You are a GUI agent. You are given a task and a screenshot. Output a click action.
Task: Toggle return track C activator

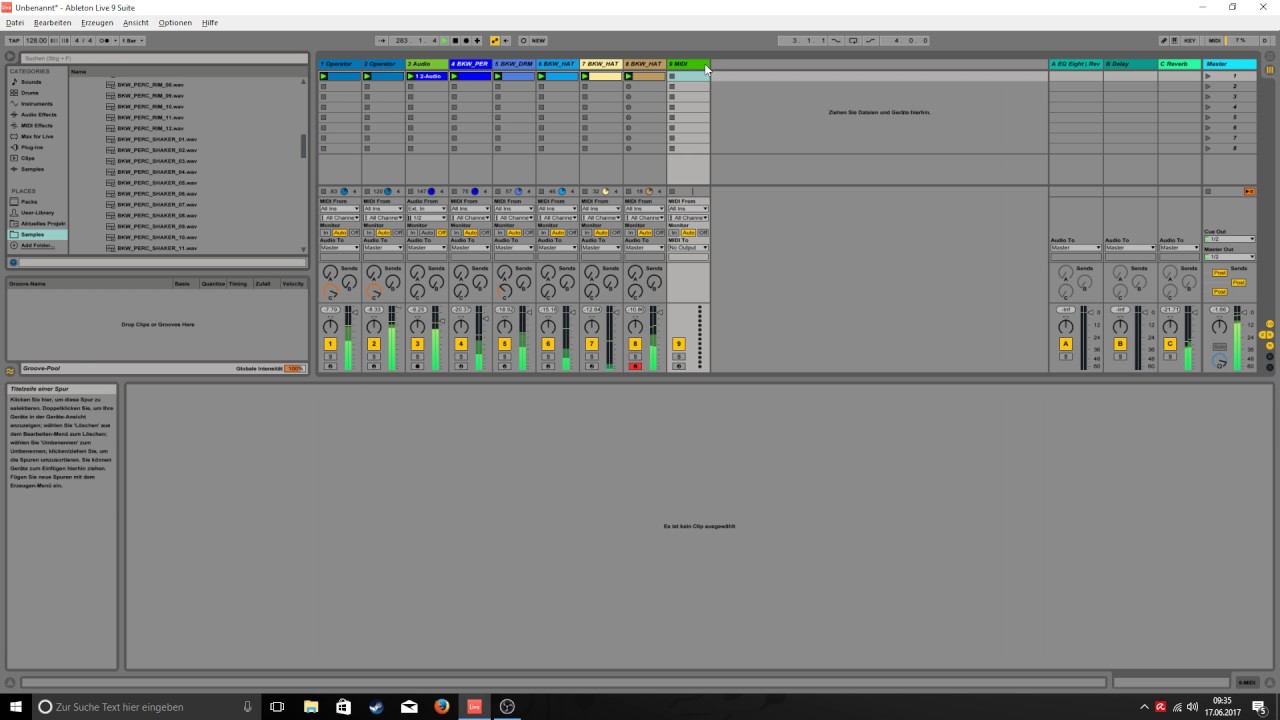pyautogui.click(x=1170, y=343)
